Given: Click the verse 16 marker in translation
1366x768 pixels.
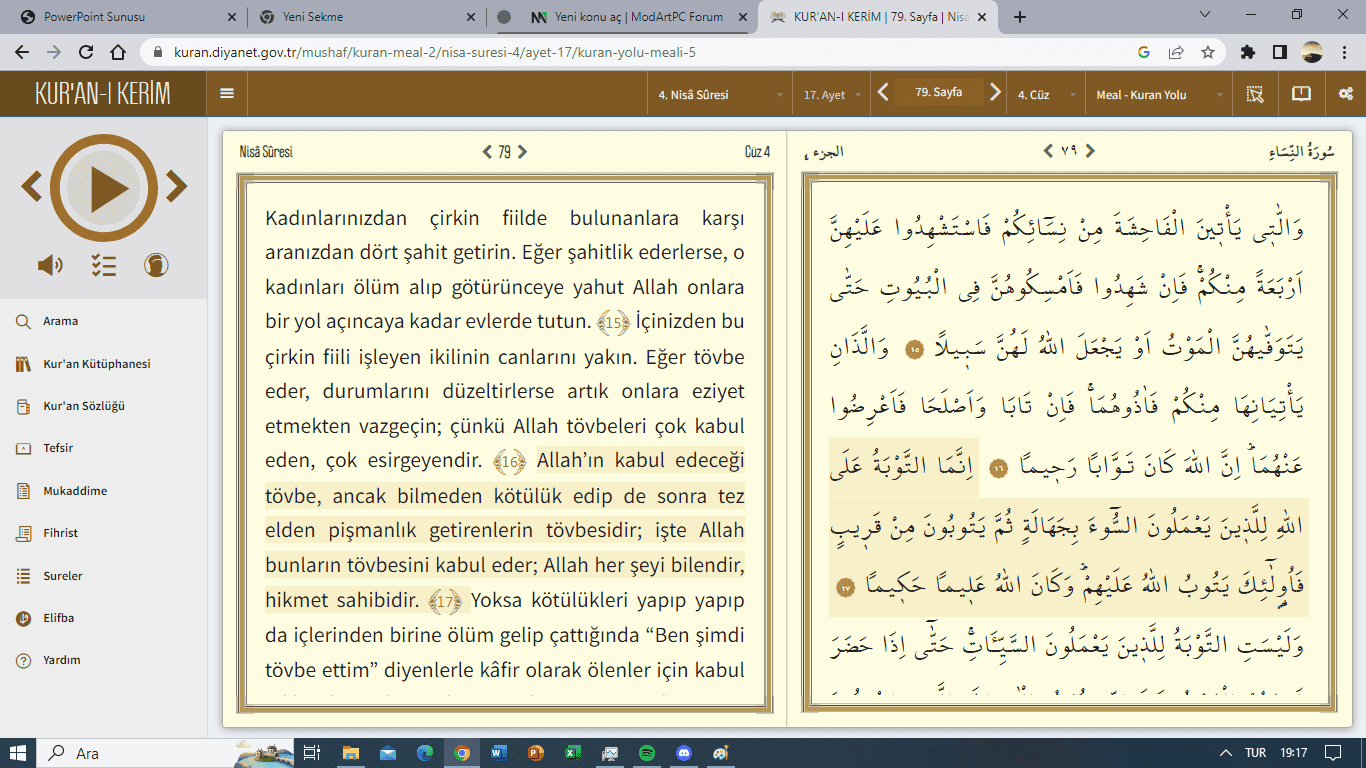Looking at the screenshot, I should (x=511, y=462).
